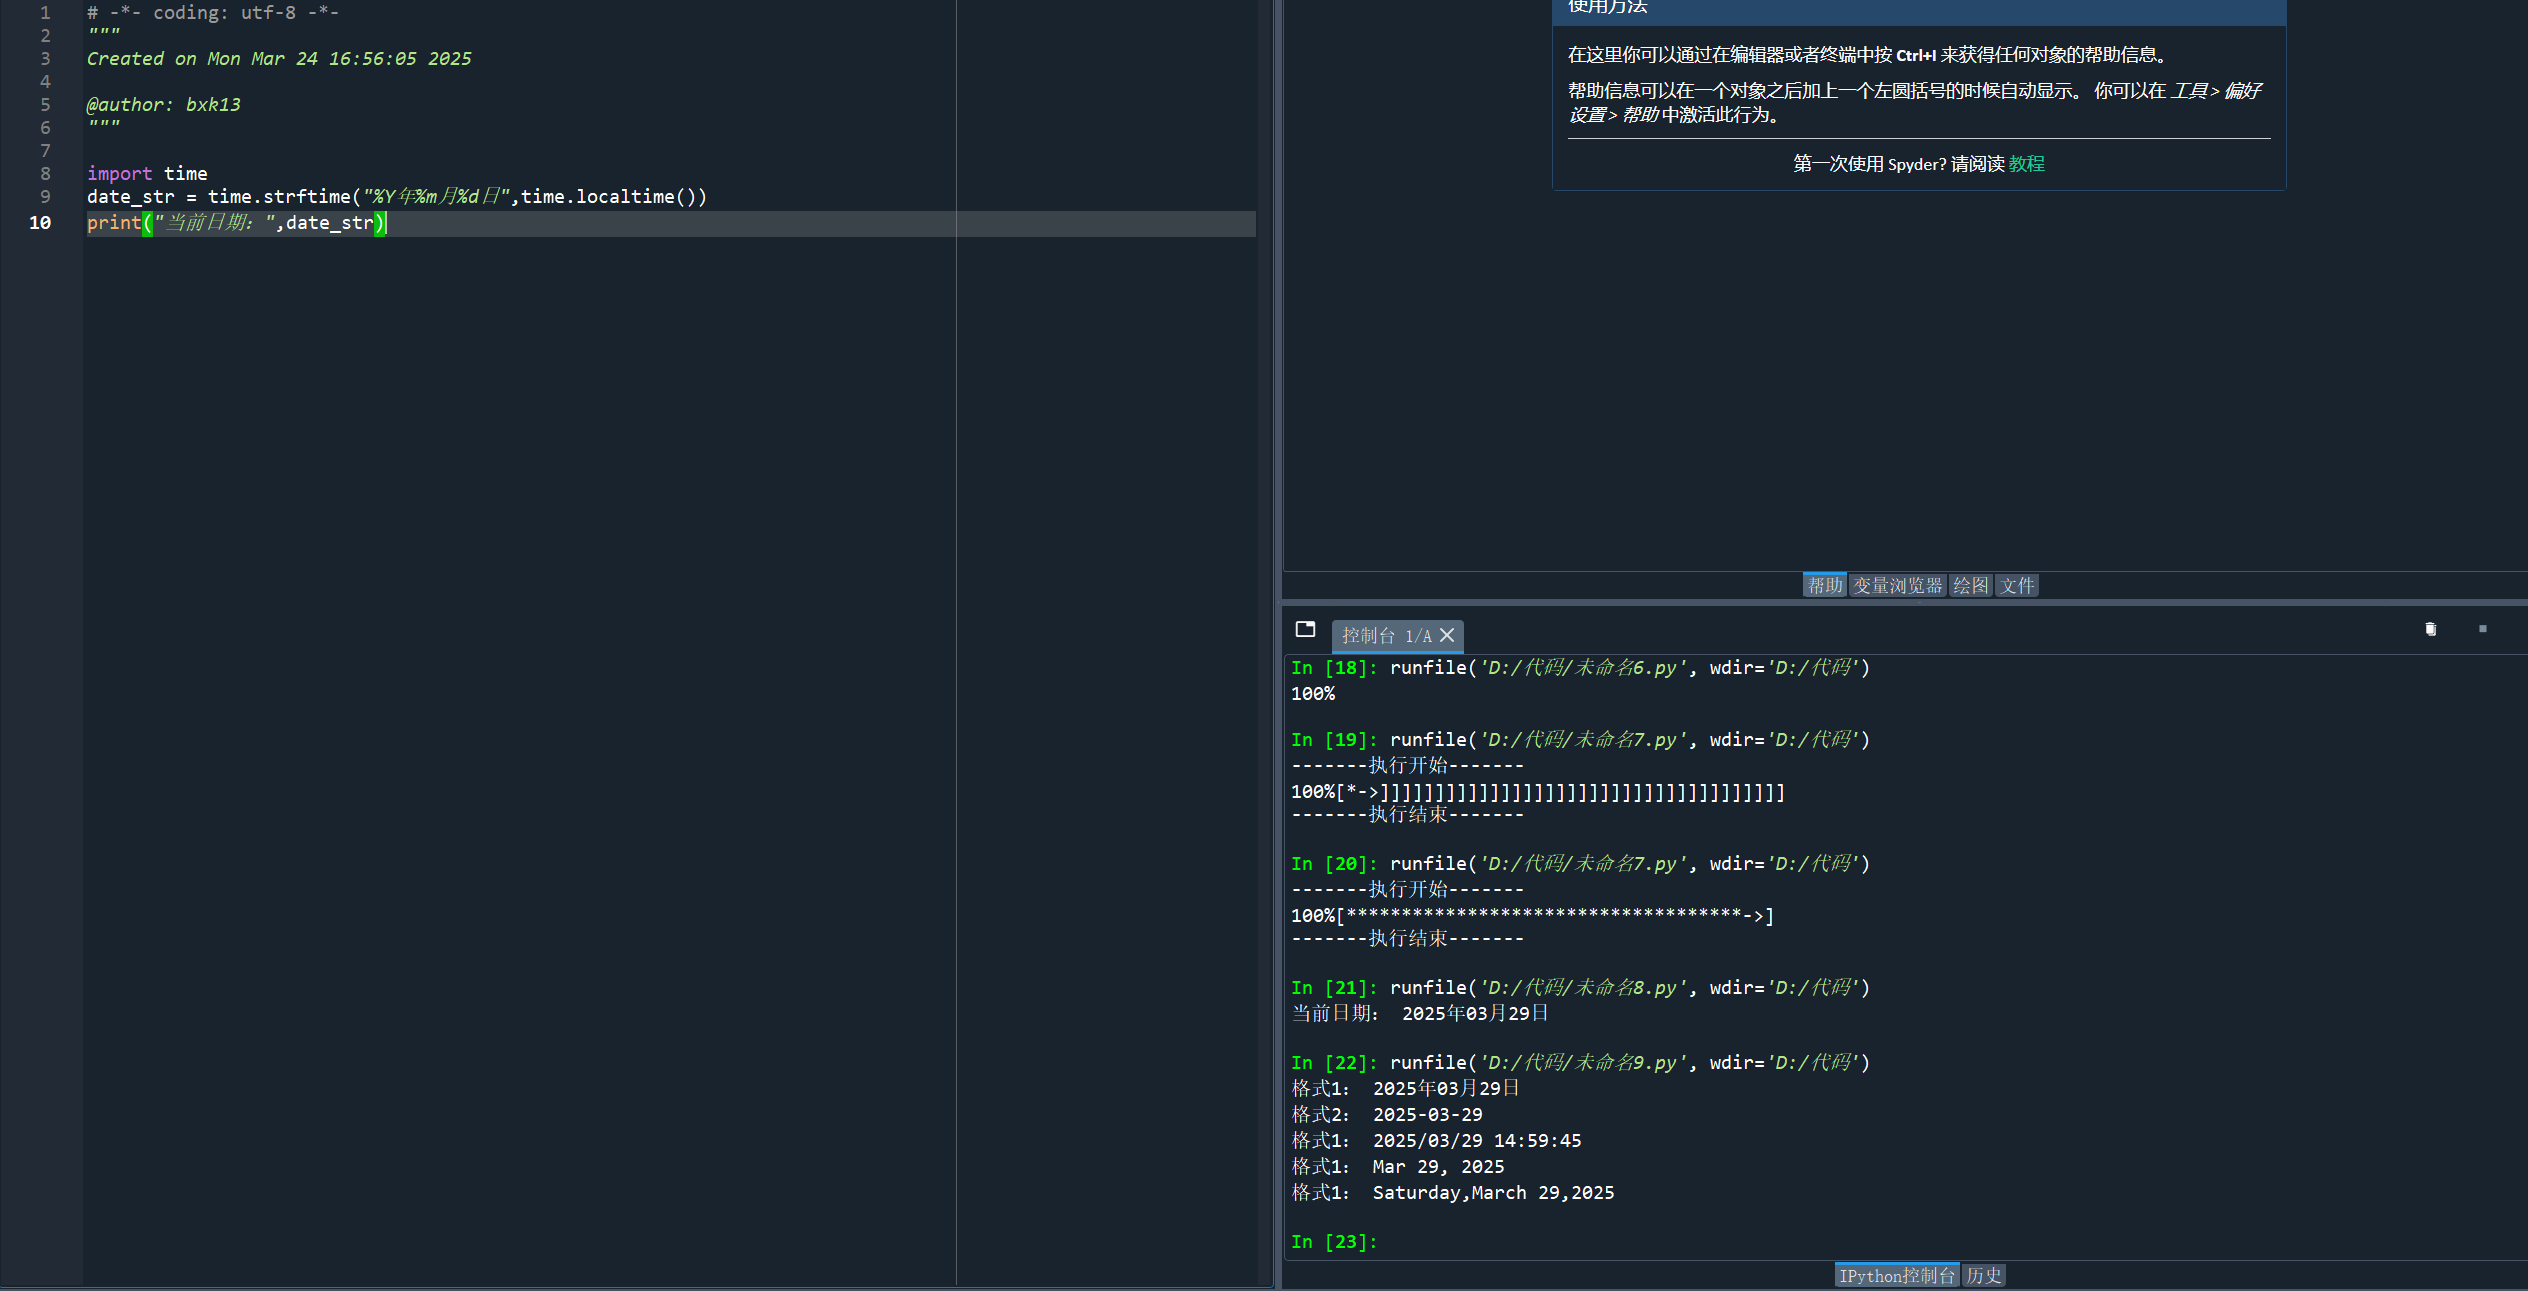Switch to the 帮助 pane tab
The height and width of the screenshot is (1291, 2528).
point(1824,585)
